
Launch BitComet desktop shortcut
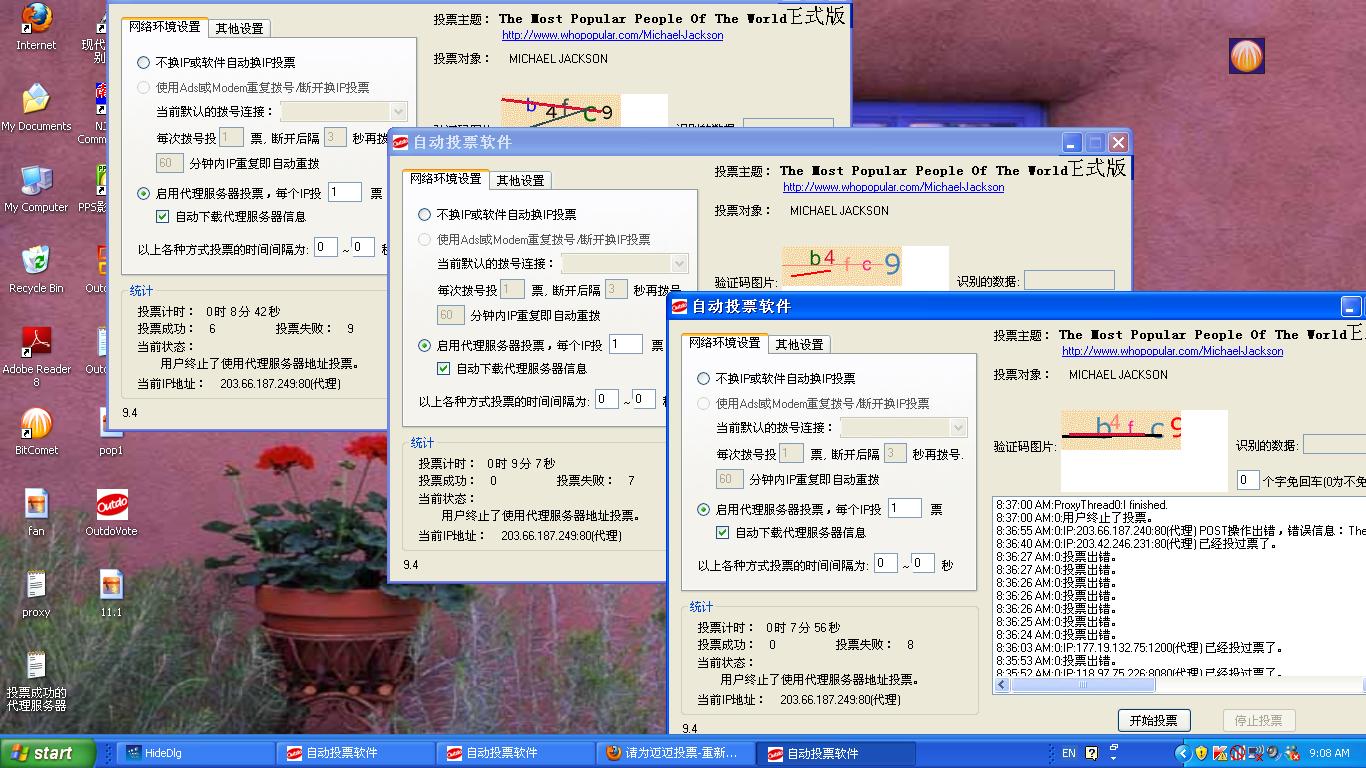click(x=36, y=425)
